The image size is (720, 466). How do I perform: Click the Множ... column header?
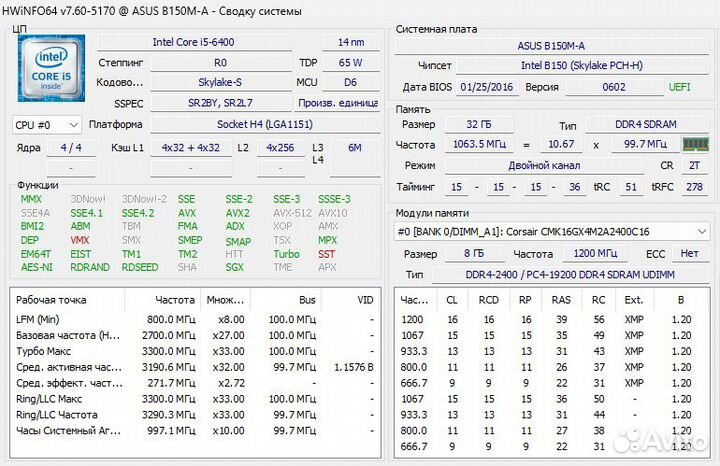[225, 300]
